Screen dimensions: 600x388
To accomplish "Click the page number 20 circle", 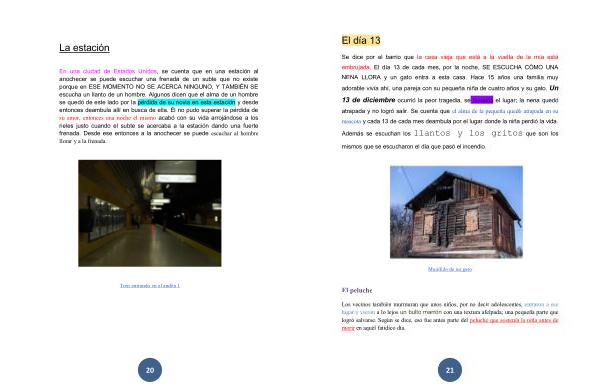I will click(150, 370).
